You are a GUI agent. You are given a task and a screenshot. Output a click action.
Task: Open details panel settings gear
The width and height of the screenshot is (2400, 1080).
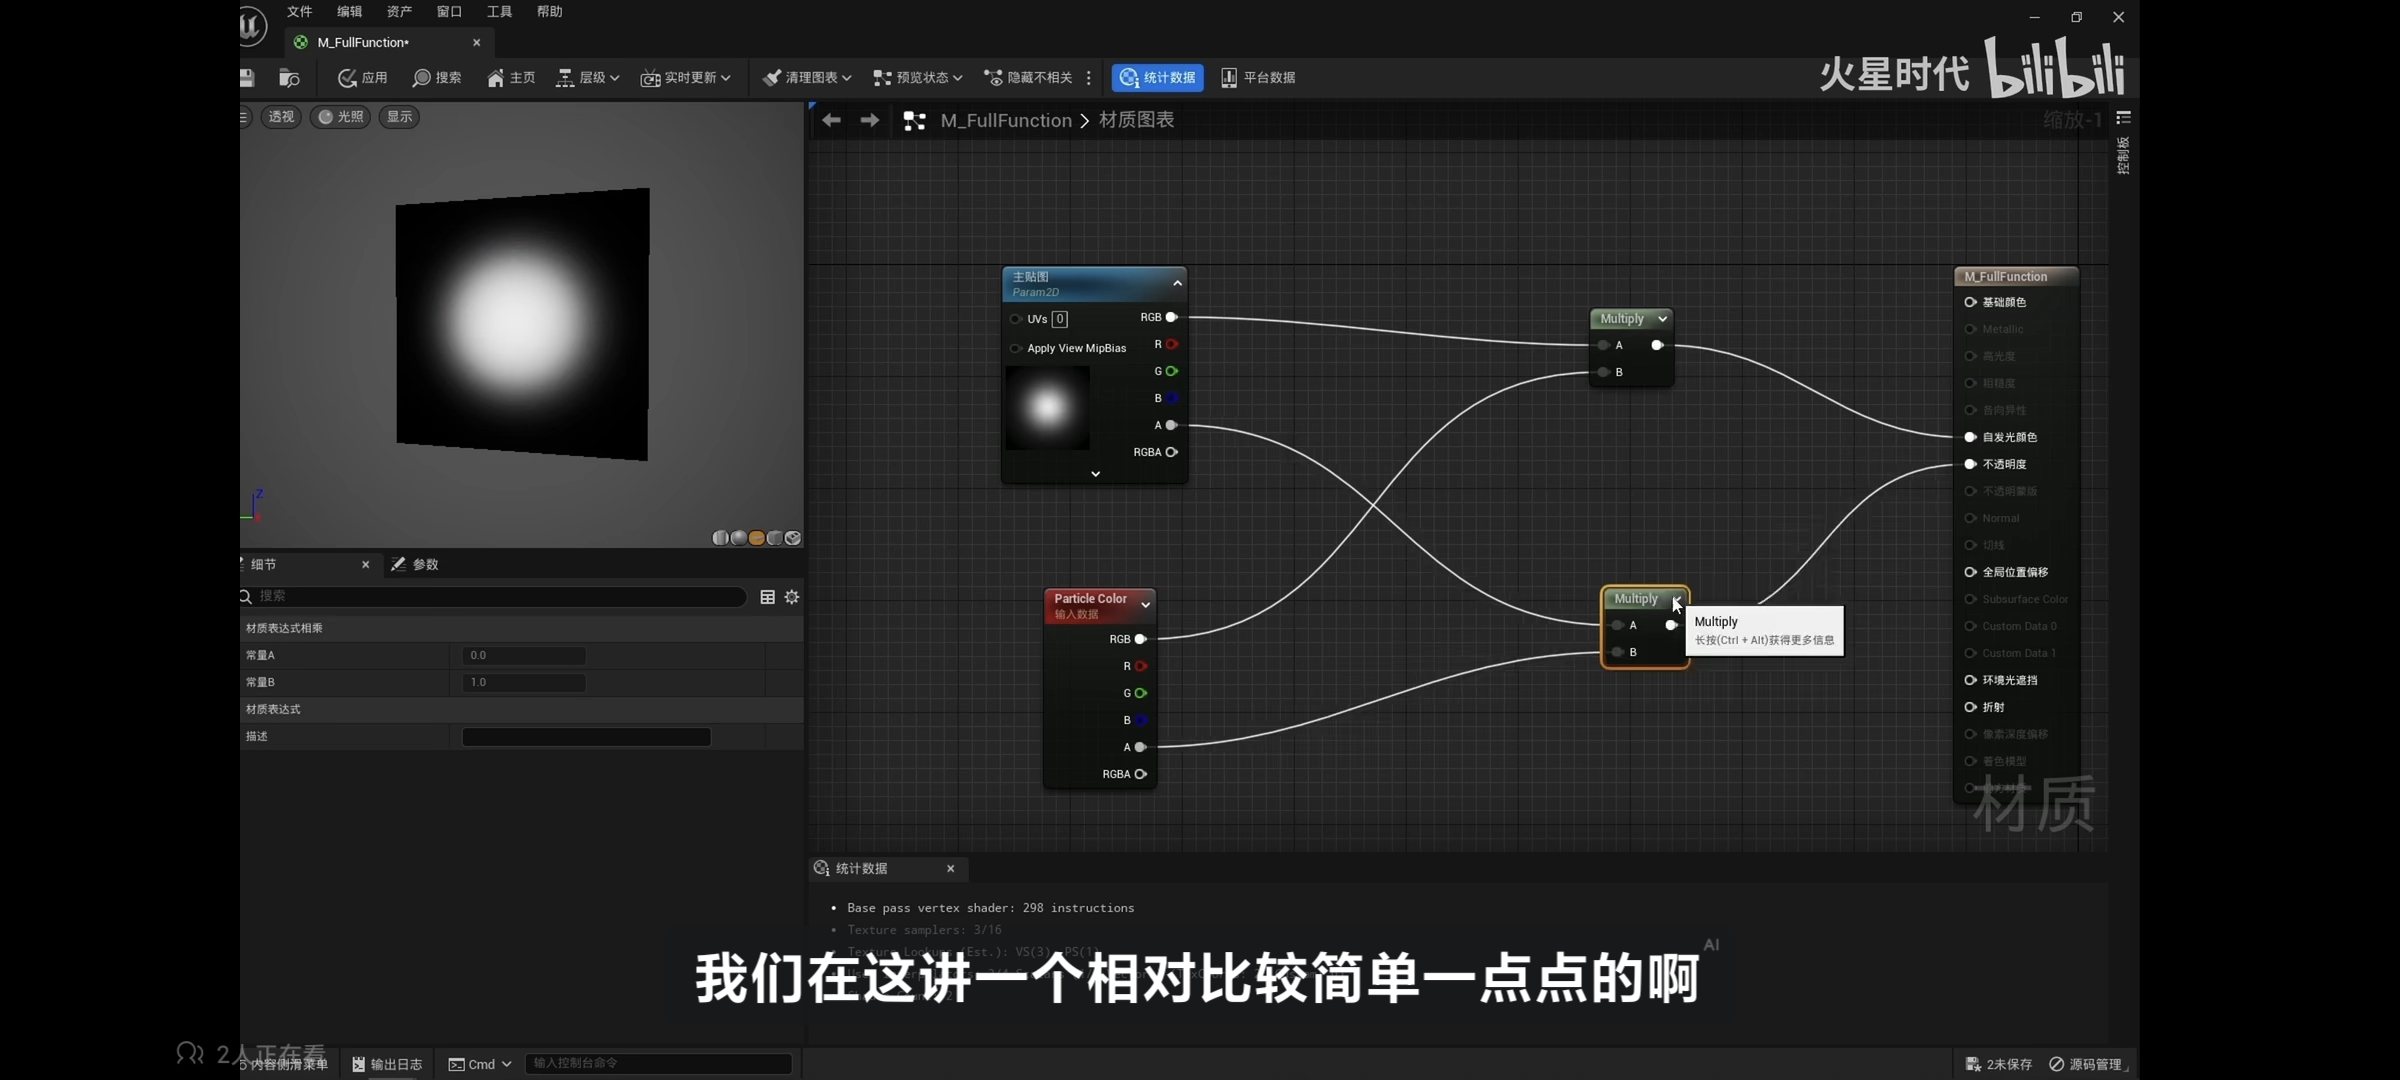click(x=792, y=597)
